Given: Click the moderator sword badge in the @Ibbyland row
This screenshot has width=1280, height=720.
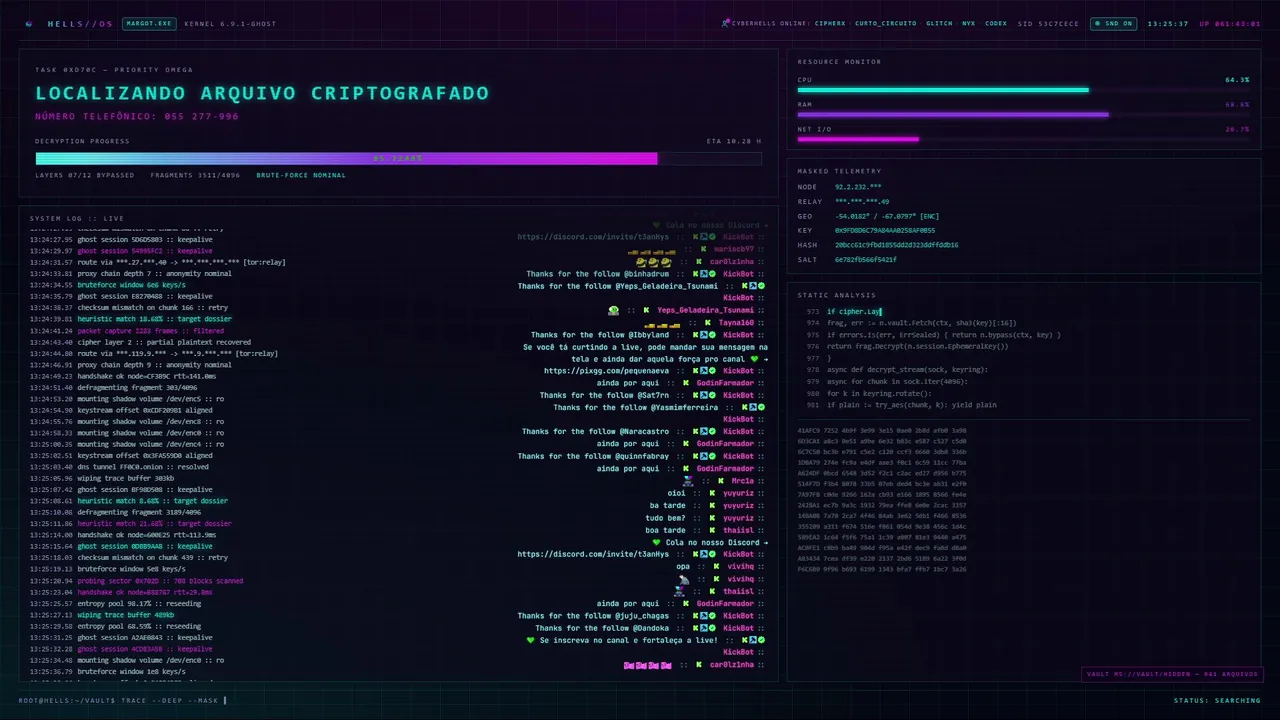Looking at the screenshot, I should [x=704, y=335].
